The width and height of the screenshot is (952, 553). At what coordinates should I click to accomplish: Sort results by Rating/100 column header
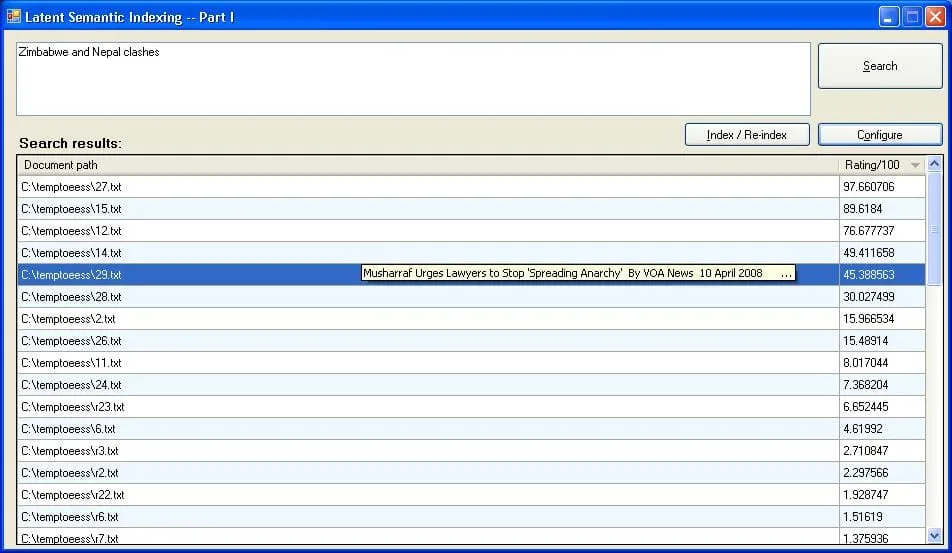click(880, 165)
